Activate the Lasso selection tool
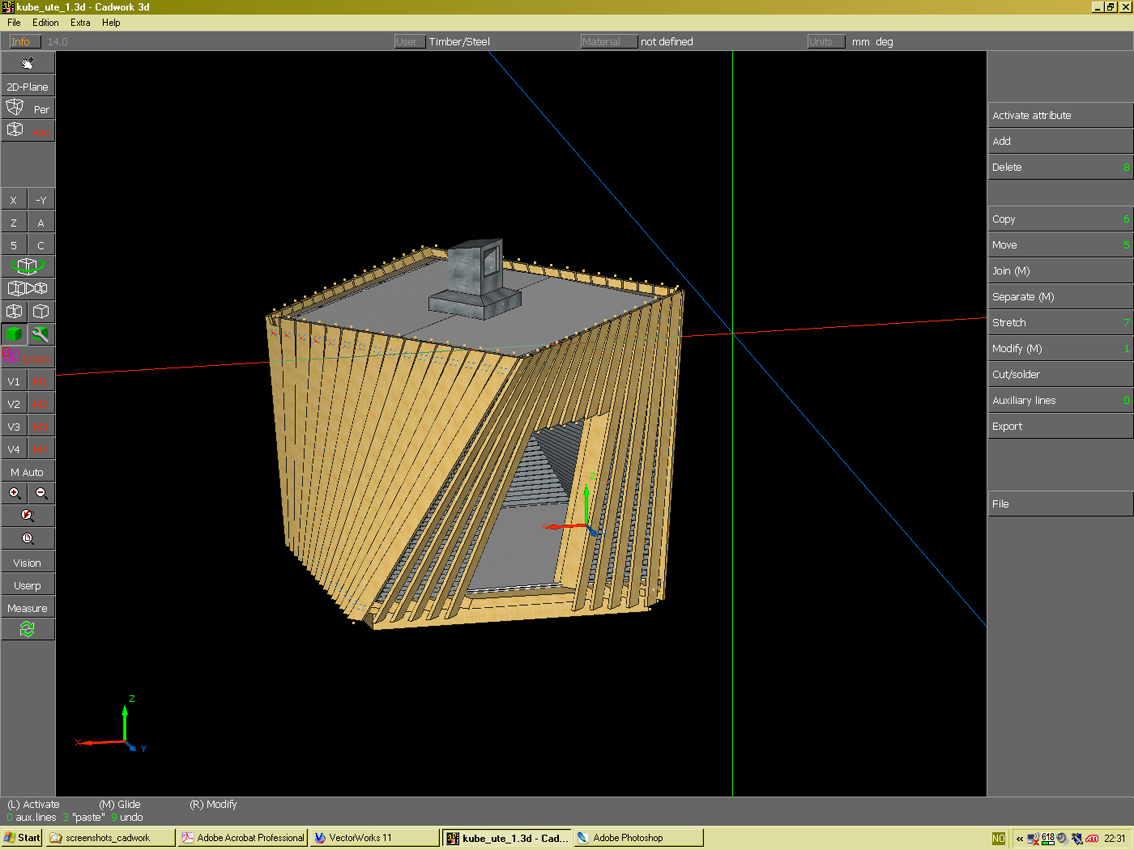 [27, 358]
